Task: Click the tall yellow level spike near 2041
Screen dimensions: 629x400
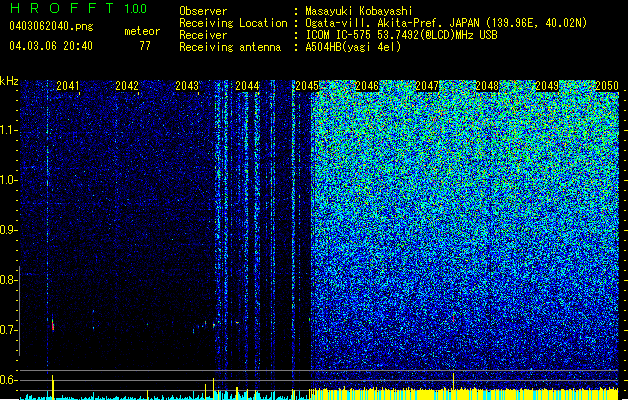Action: tap(53, 387)
